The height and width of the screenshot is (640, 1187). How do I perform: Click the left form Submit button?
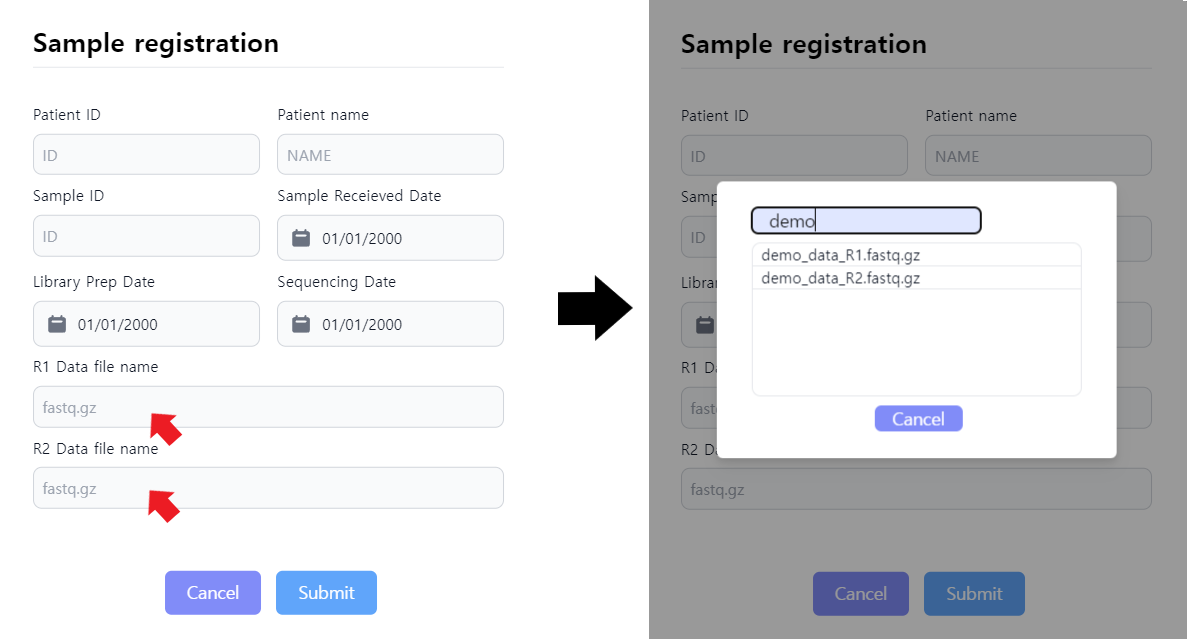pyautogui.click(x=326, y=592)
